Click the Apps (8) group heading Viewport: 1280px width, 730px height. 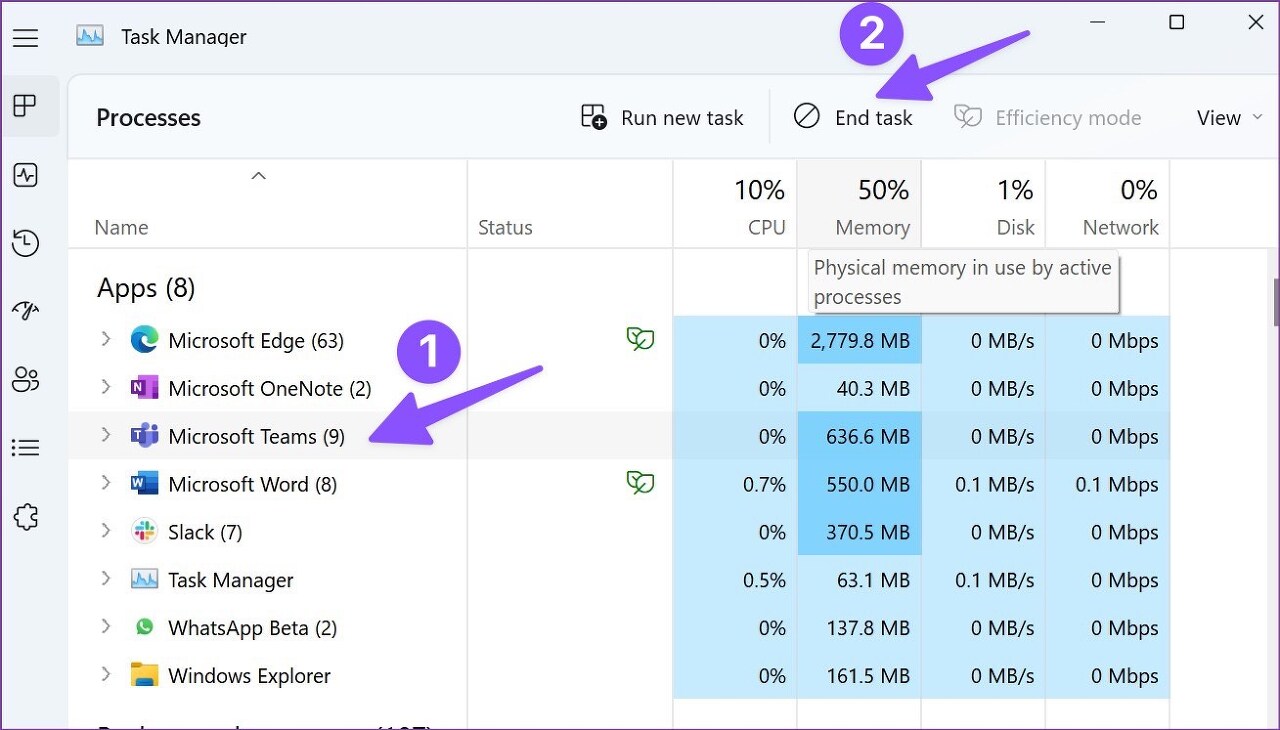click(x=146, y=288)
